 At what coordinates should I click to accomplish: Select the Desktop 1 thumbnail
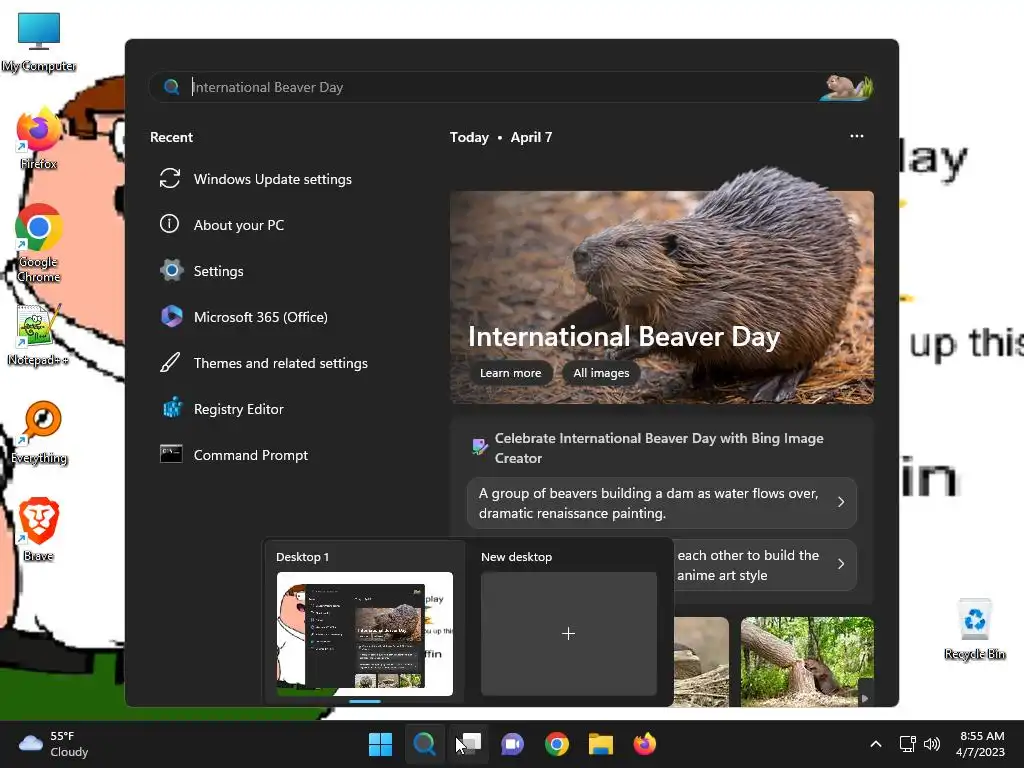point(364,633)
